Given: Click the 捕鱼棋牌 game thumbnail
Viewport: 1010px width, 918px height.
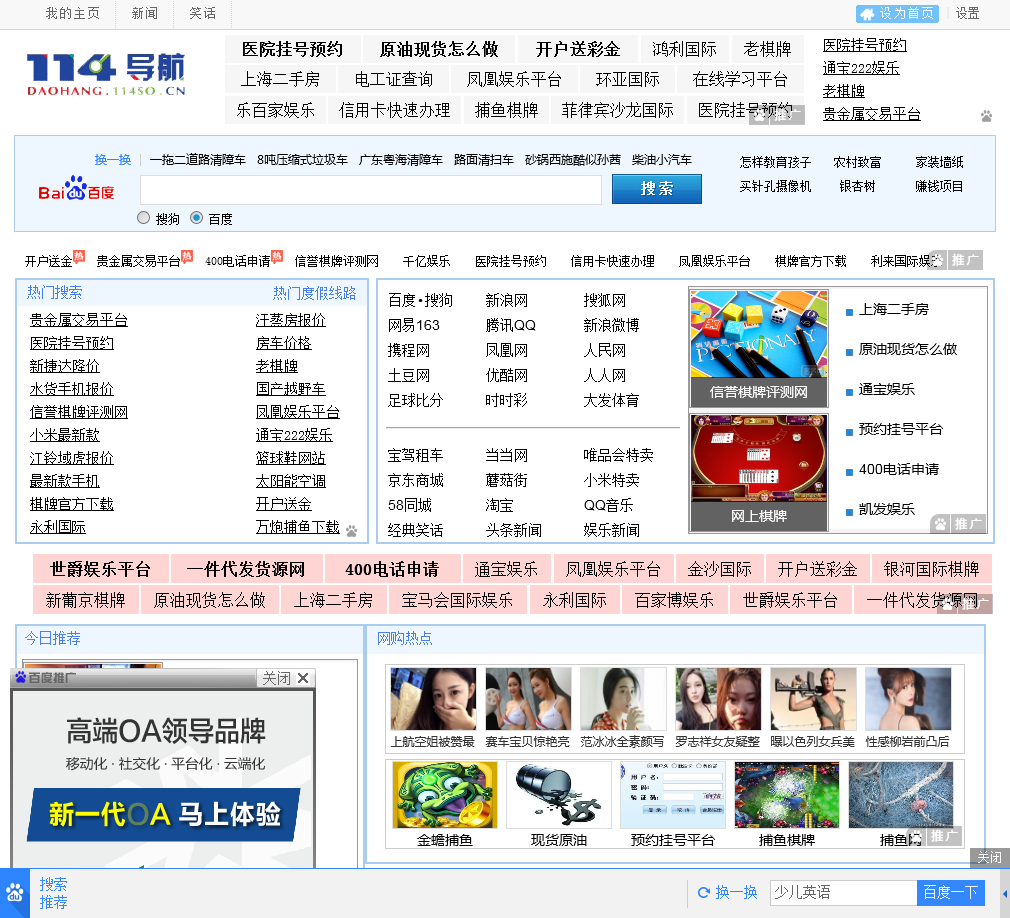Looking at the screenshot, I should pyautogui.click(x=786, y=795).
